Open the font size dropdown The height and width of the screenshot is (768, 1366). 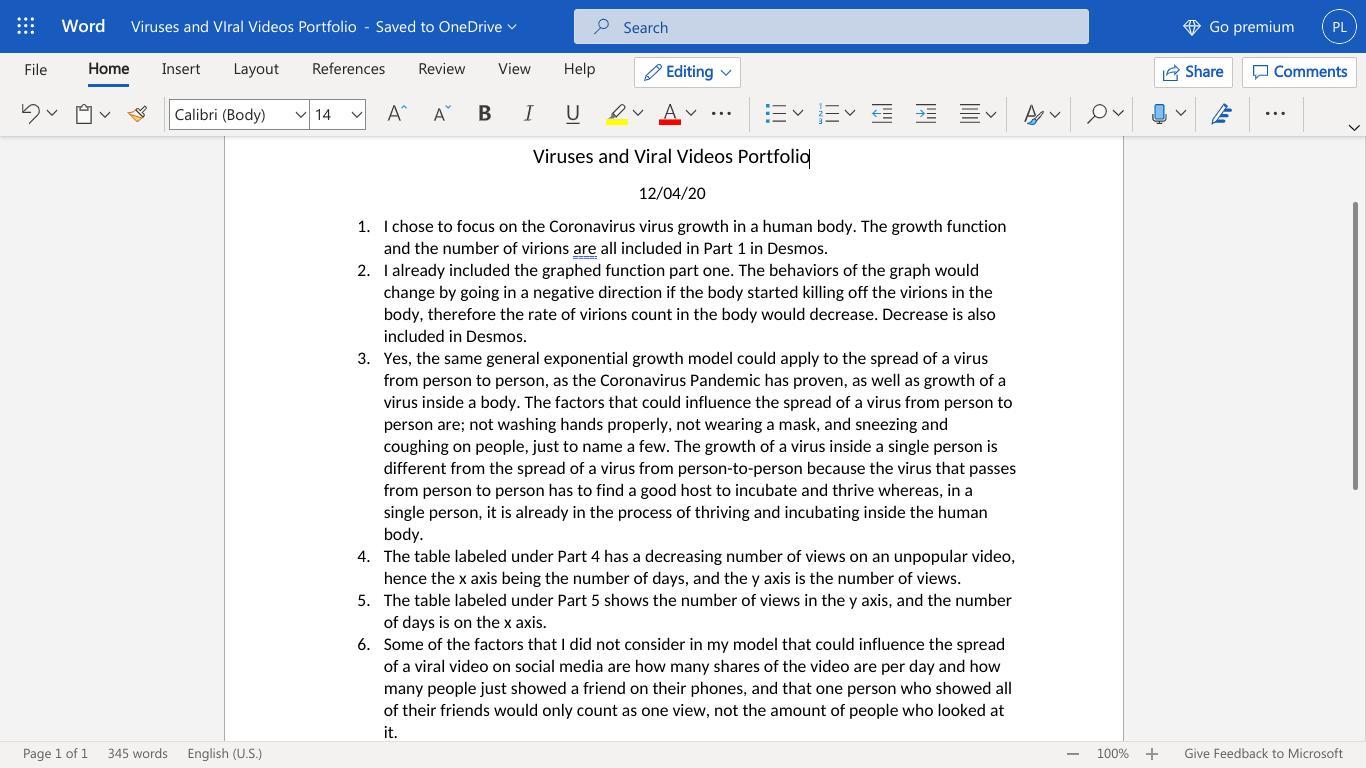point(356,115)
